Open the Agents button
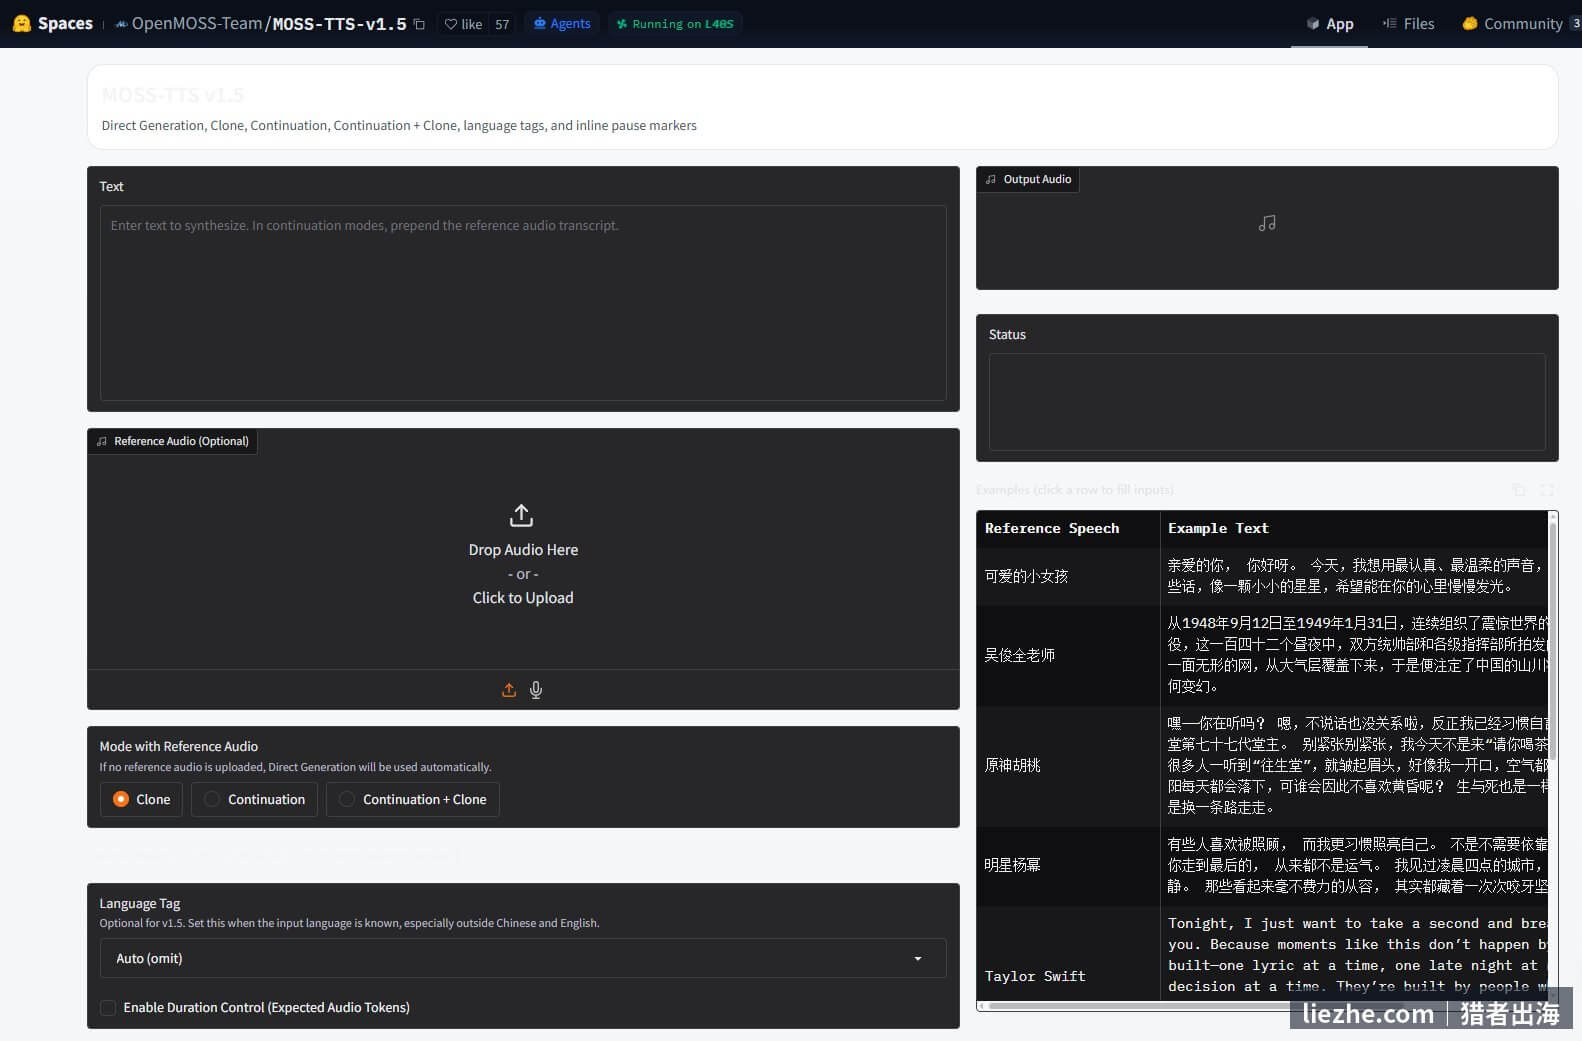 (562, 24)
